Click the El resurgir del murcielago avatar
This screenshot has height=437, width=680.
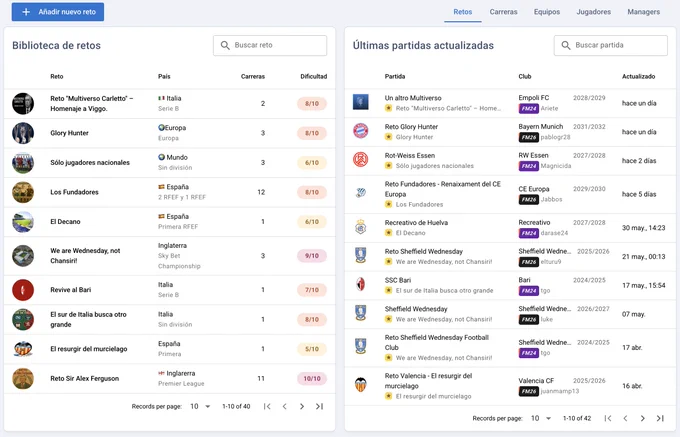[23, 349]
